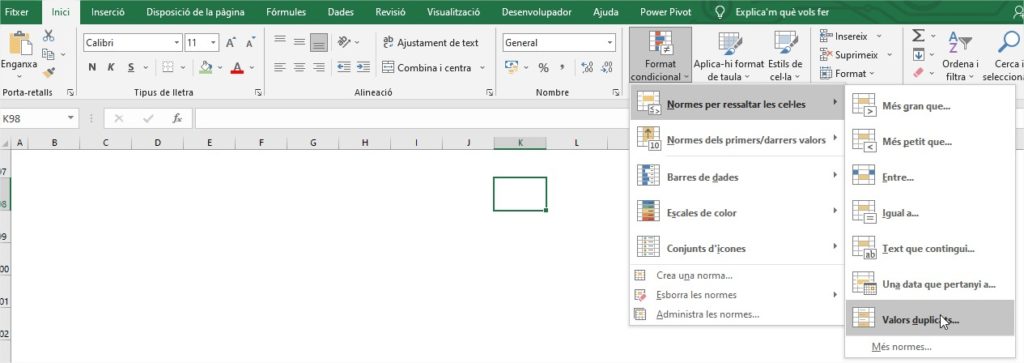Align text to top
Viewport: 1024px width, 363px height.
[x=280, y=40]
